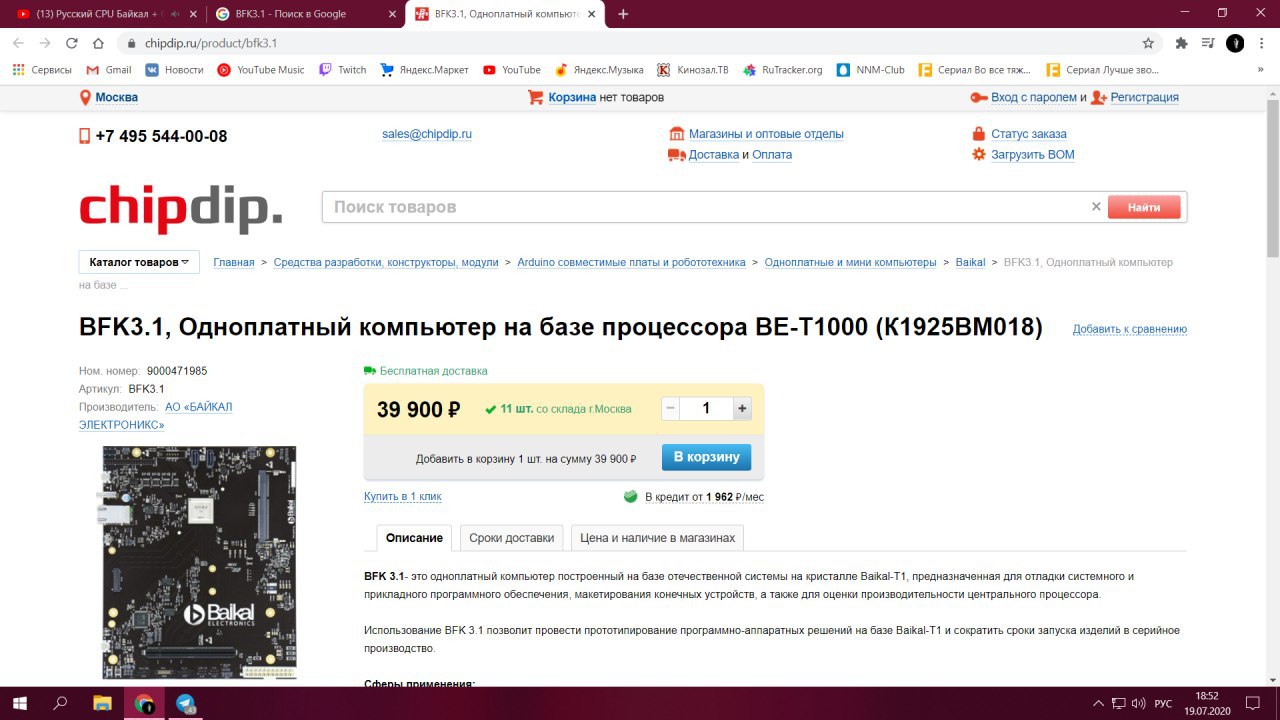Open Telegram from the taskbar
Viewport: 1280px width, 720px height.
[185, 703]
